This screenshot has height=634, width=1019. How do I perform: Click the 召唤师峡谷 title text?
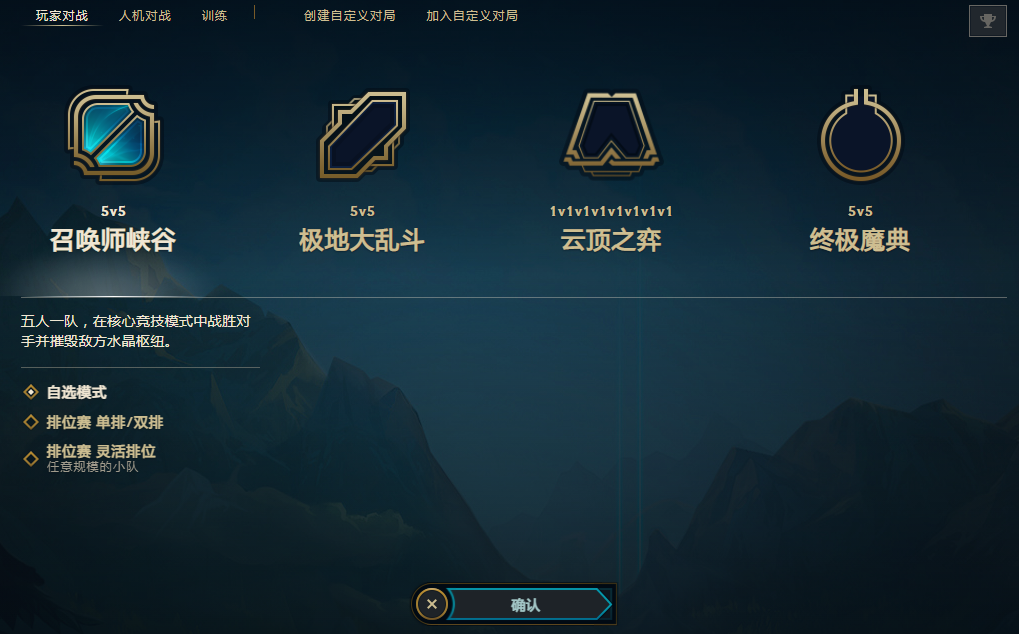[x=113, y=240]
